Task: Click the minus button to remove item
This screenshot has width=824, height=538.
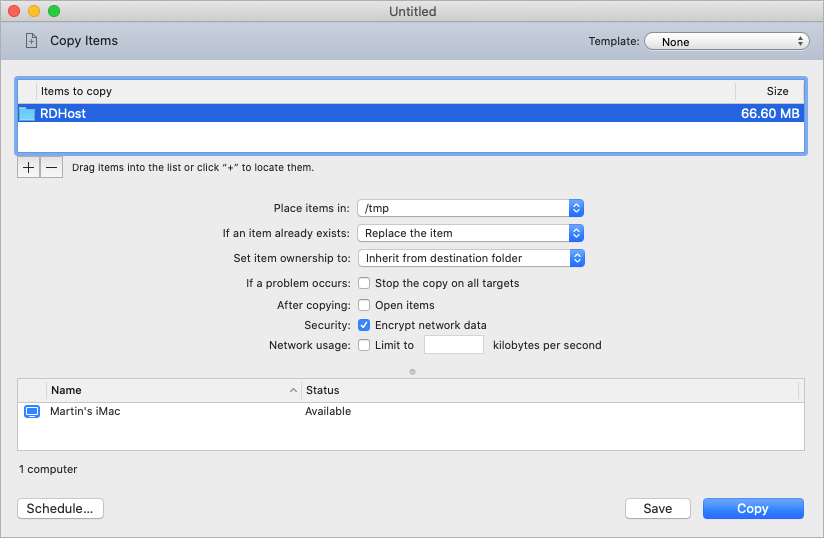Action: (52, 167)
